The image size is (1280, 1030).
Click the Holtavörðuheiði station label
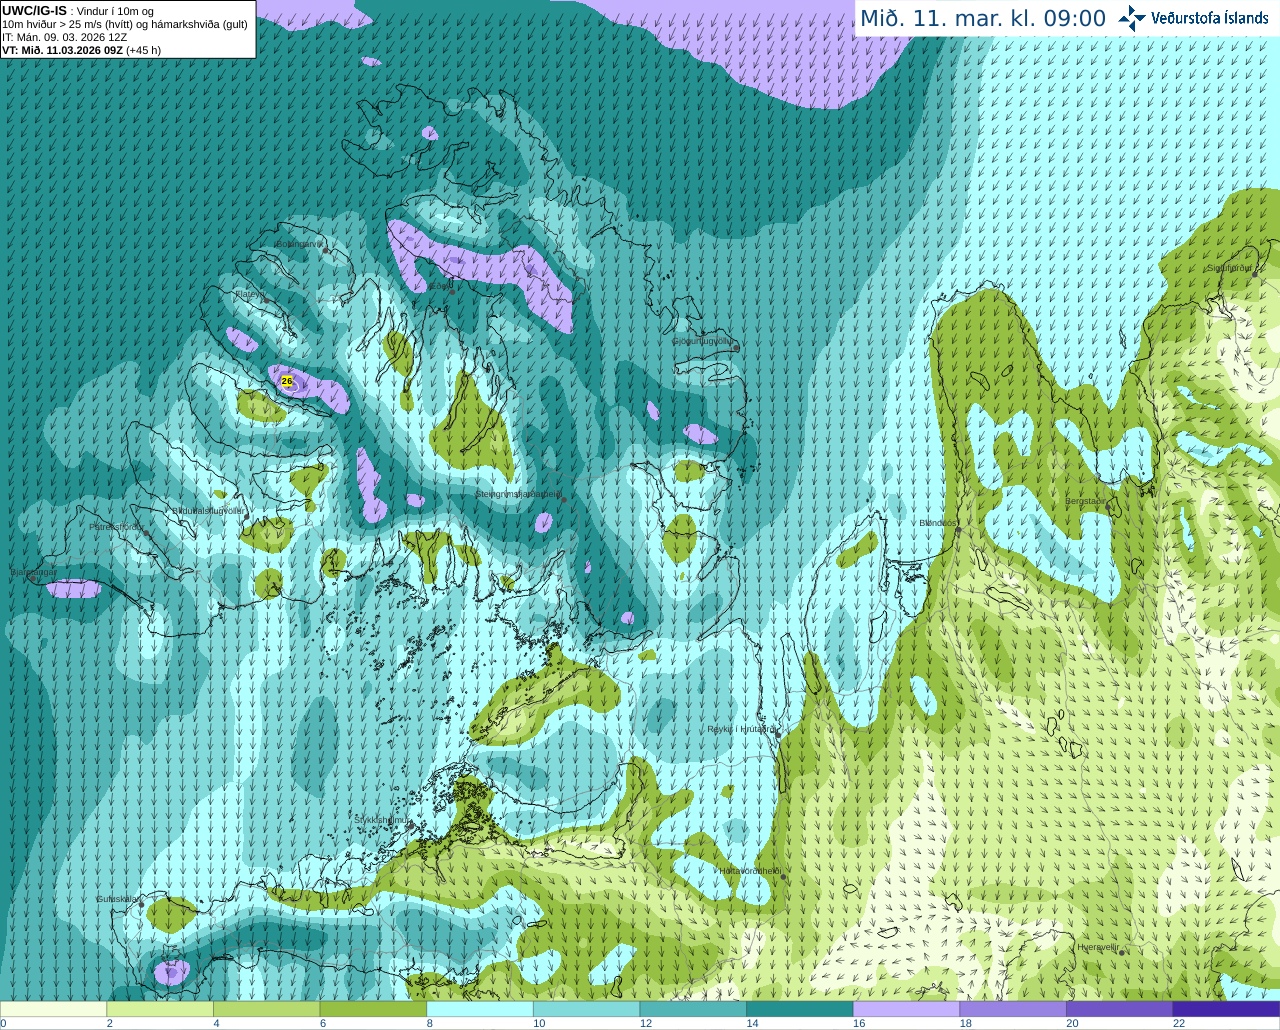(749, 871)
